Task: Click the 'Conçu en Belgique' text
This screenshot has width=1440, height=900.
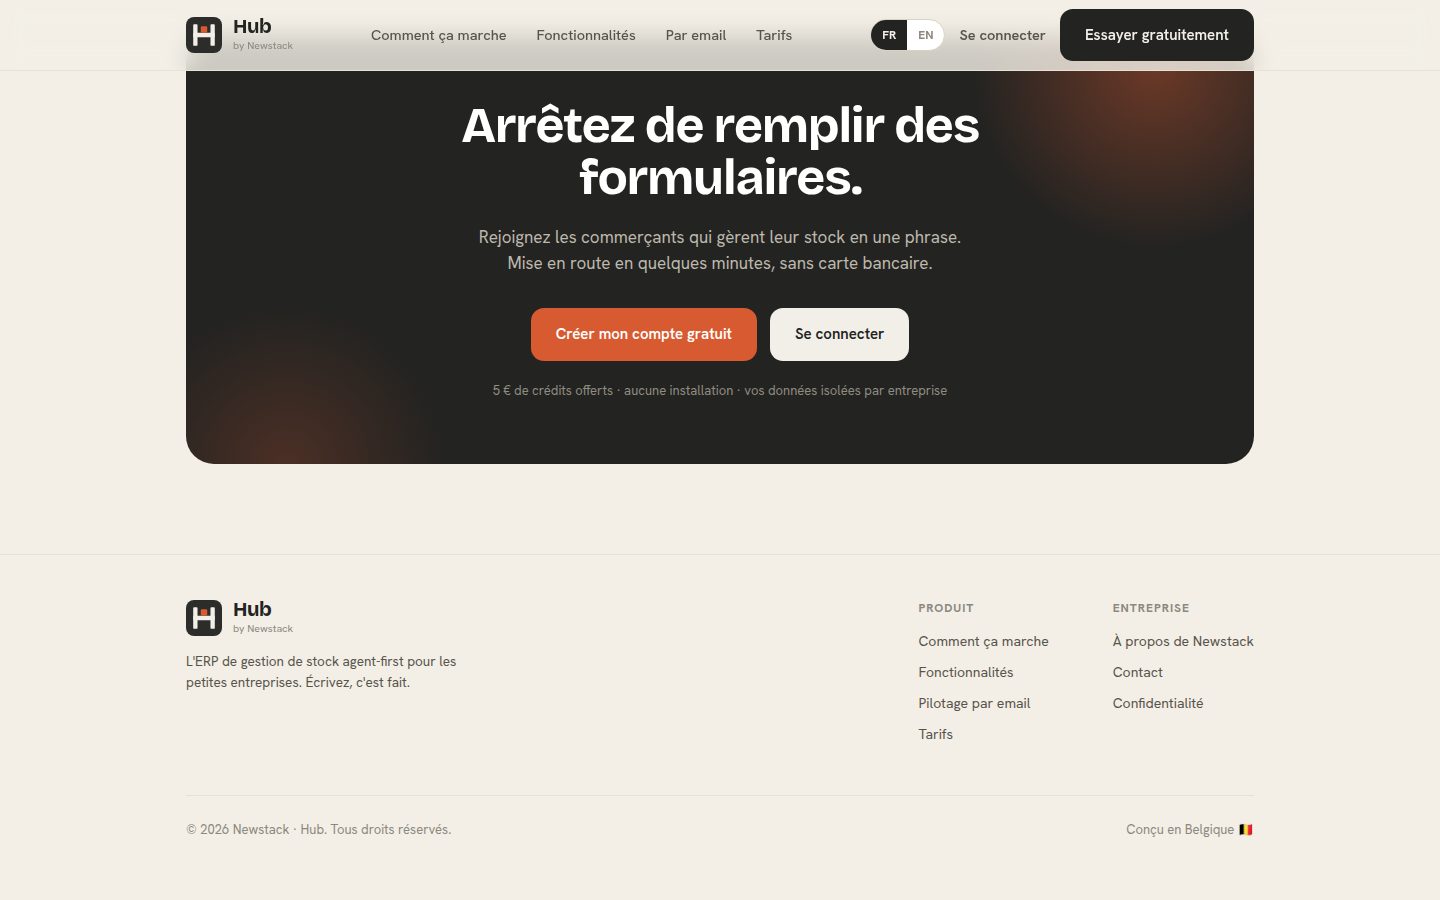Action: 1180,829
